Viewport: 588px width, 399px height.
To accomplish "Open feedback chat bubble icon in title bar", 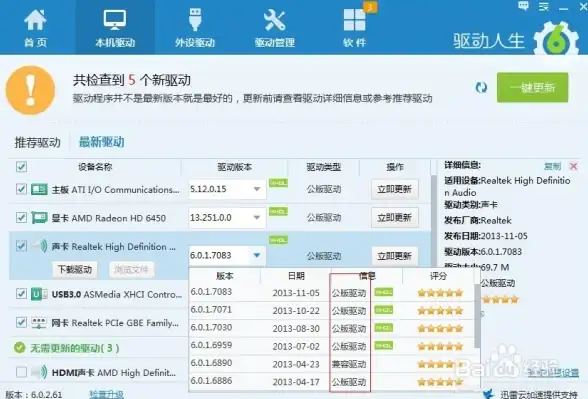I will coord(524,6).
